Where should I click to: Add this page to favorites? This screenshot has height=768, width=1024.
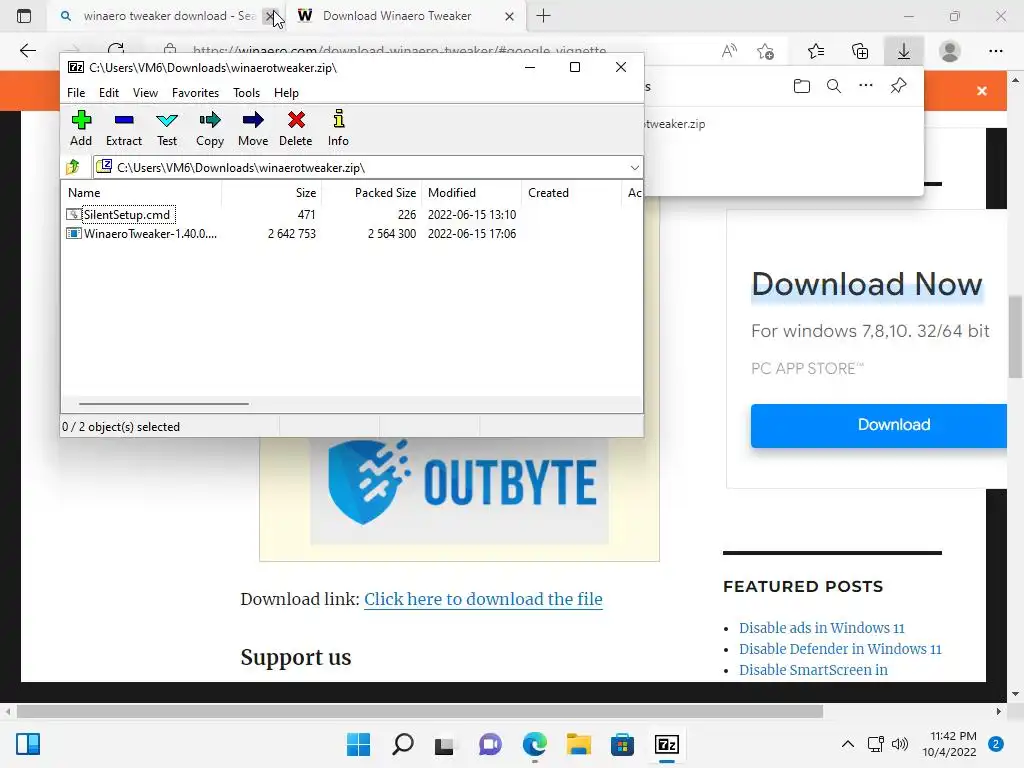point(766,51)
